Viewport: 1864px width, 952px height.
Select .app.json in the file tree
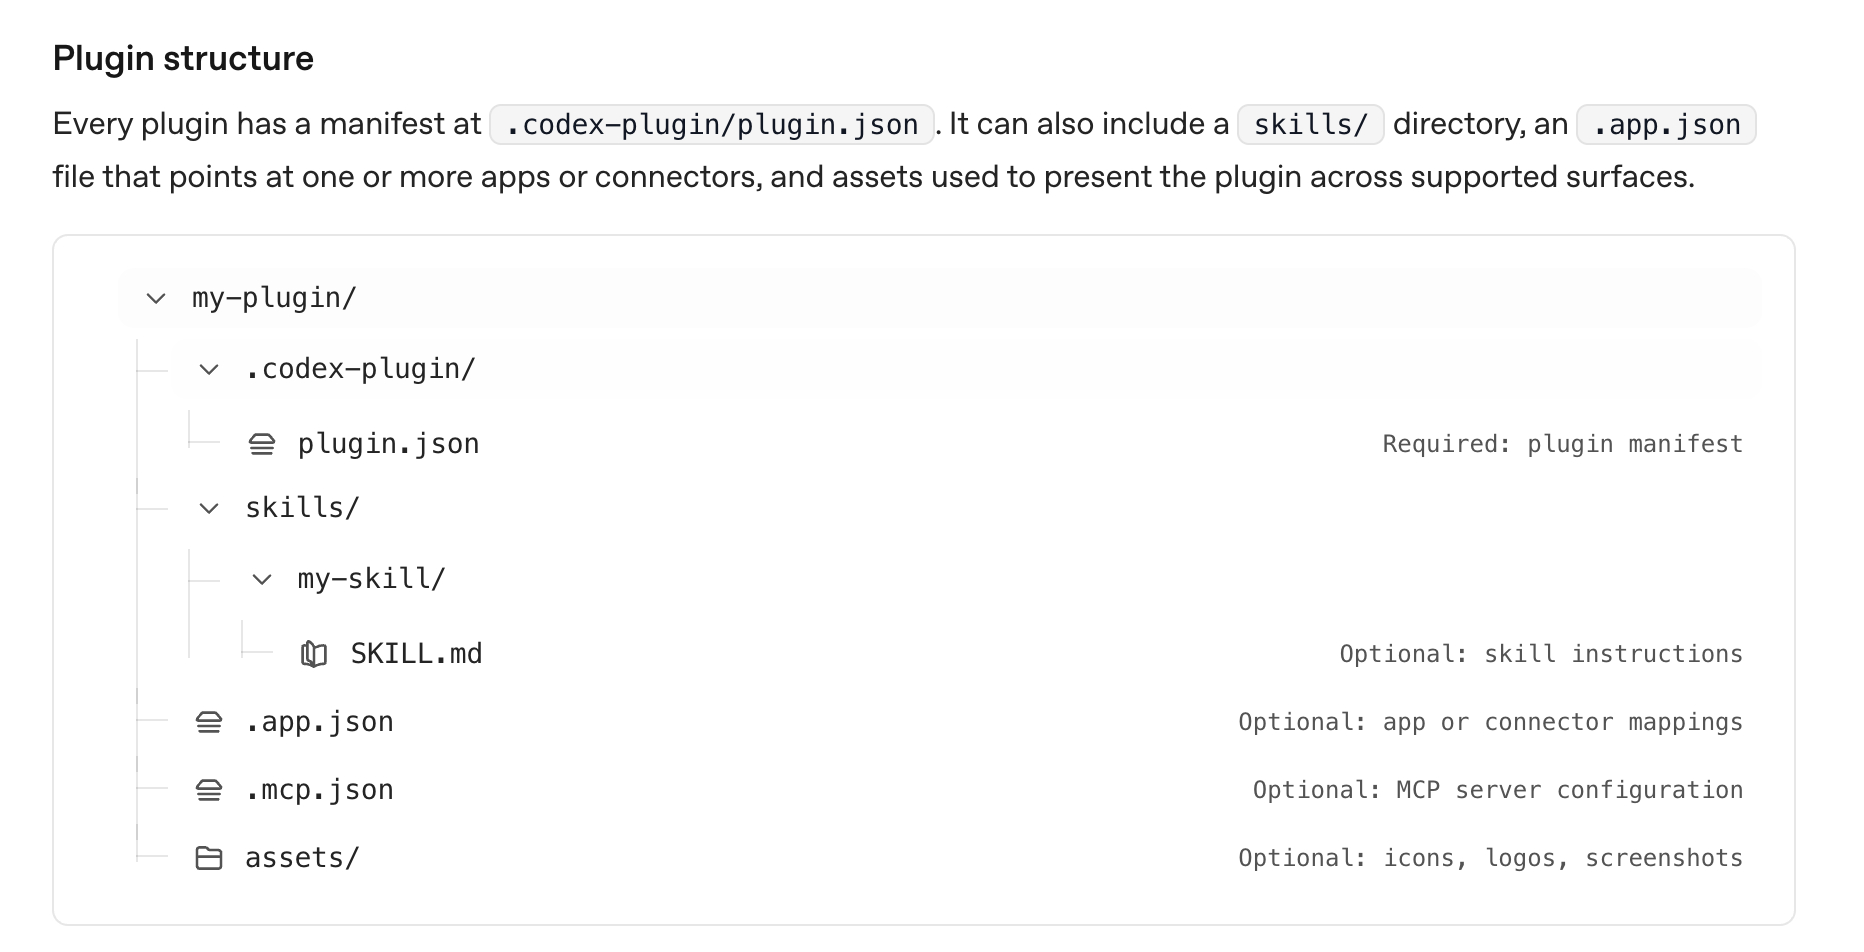[319, 722]
